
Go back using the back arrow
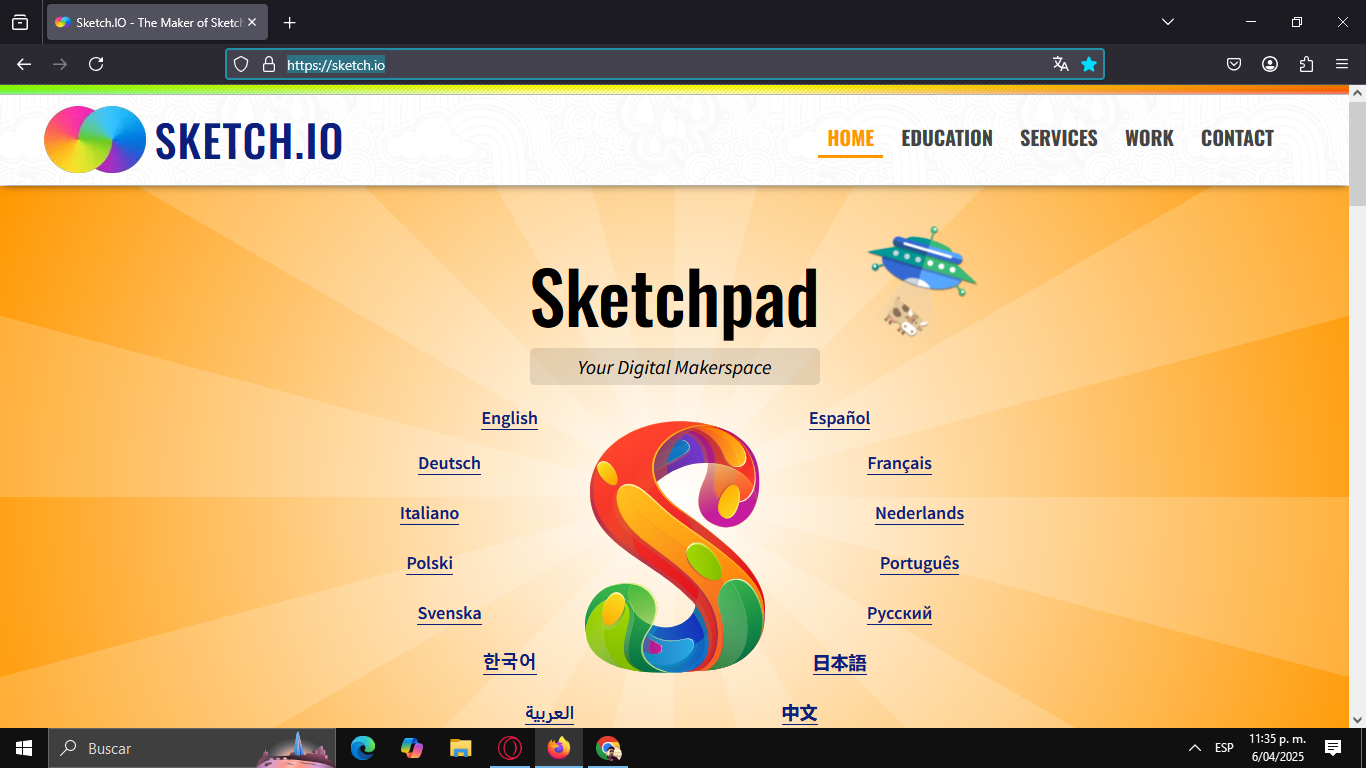(24, 64)
